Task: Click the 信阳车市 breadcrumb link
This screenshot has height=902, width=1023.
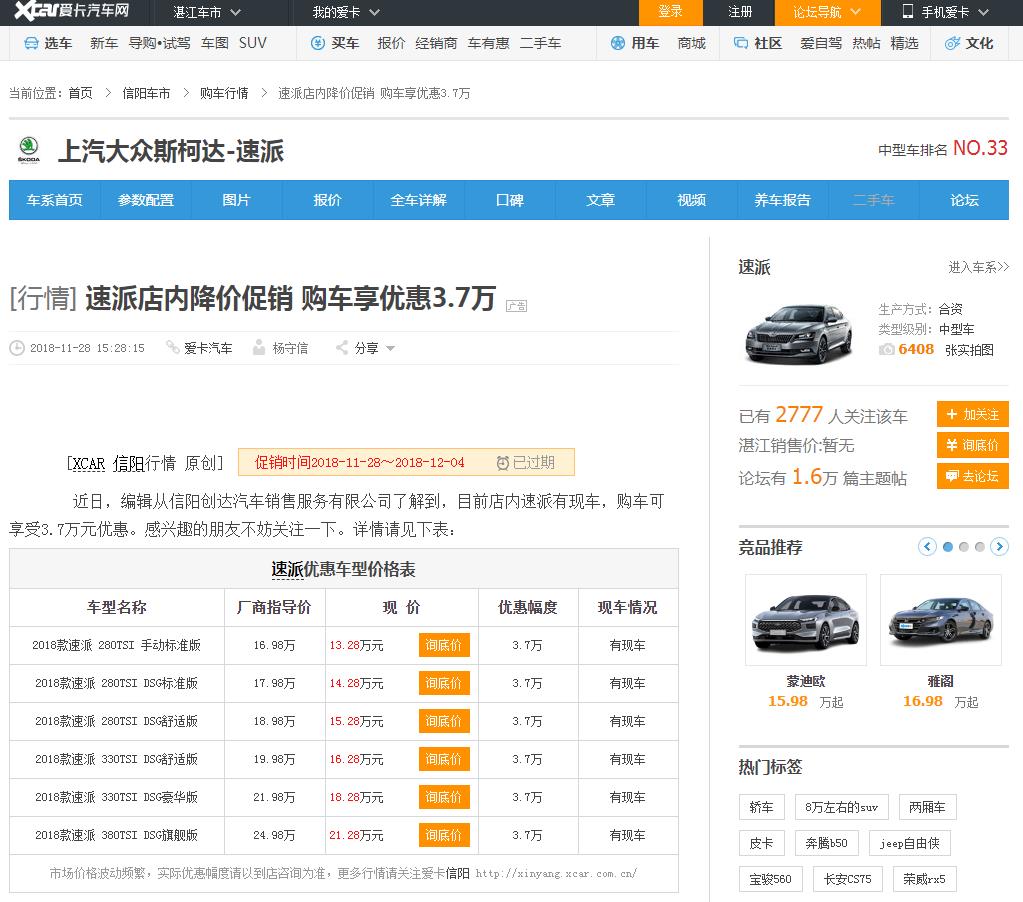Action: click(146, 93)
